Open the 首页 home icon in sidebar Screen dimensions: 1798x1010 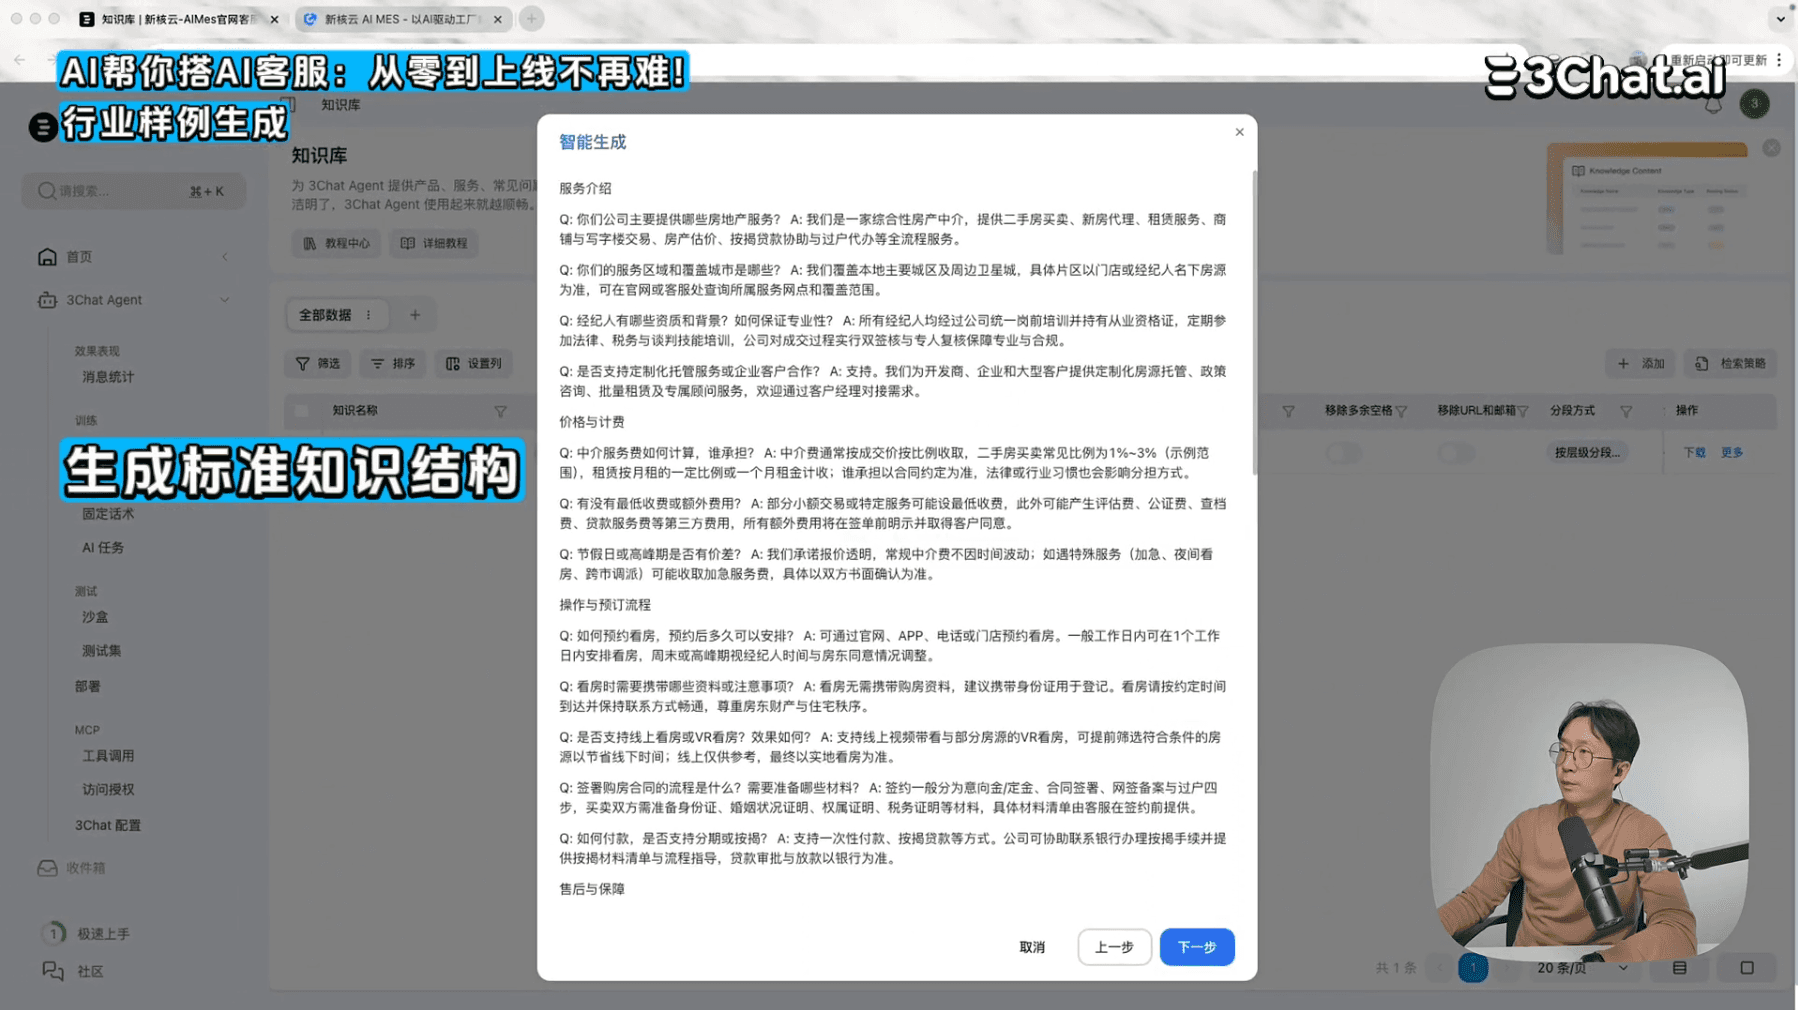coord(47,257)
